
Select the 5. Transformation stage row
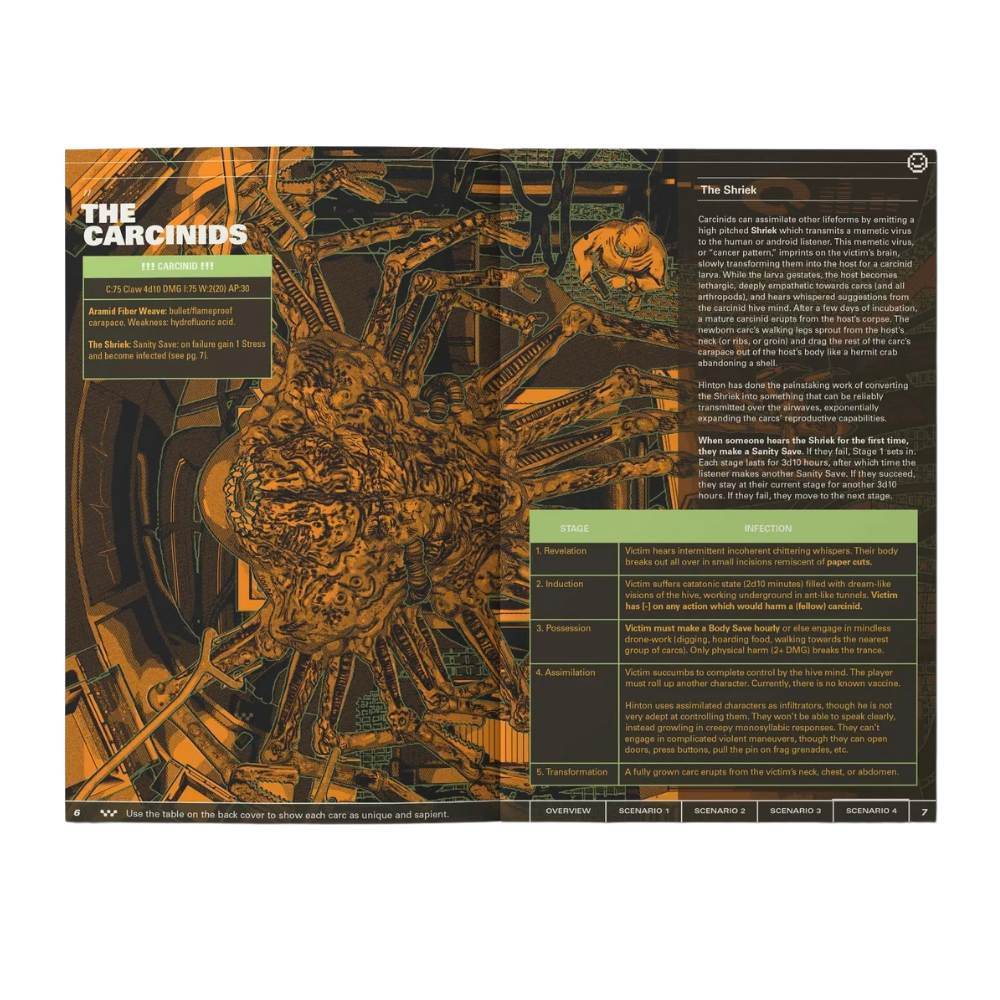click(723, 774)
